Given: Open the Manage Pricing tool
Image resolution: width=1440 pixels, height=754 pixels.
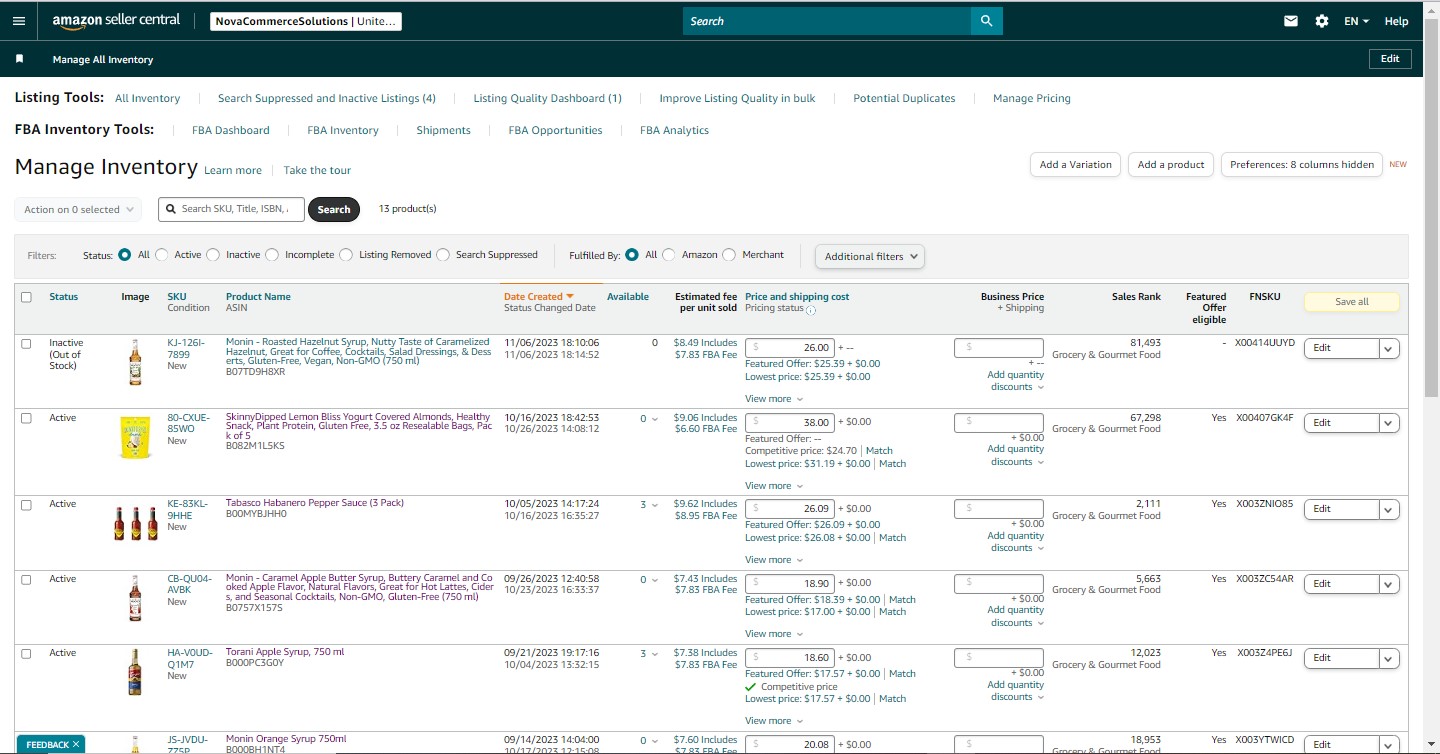Looking at the screenshot, I should [1032, 98].
